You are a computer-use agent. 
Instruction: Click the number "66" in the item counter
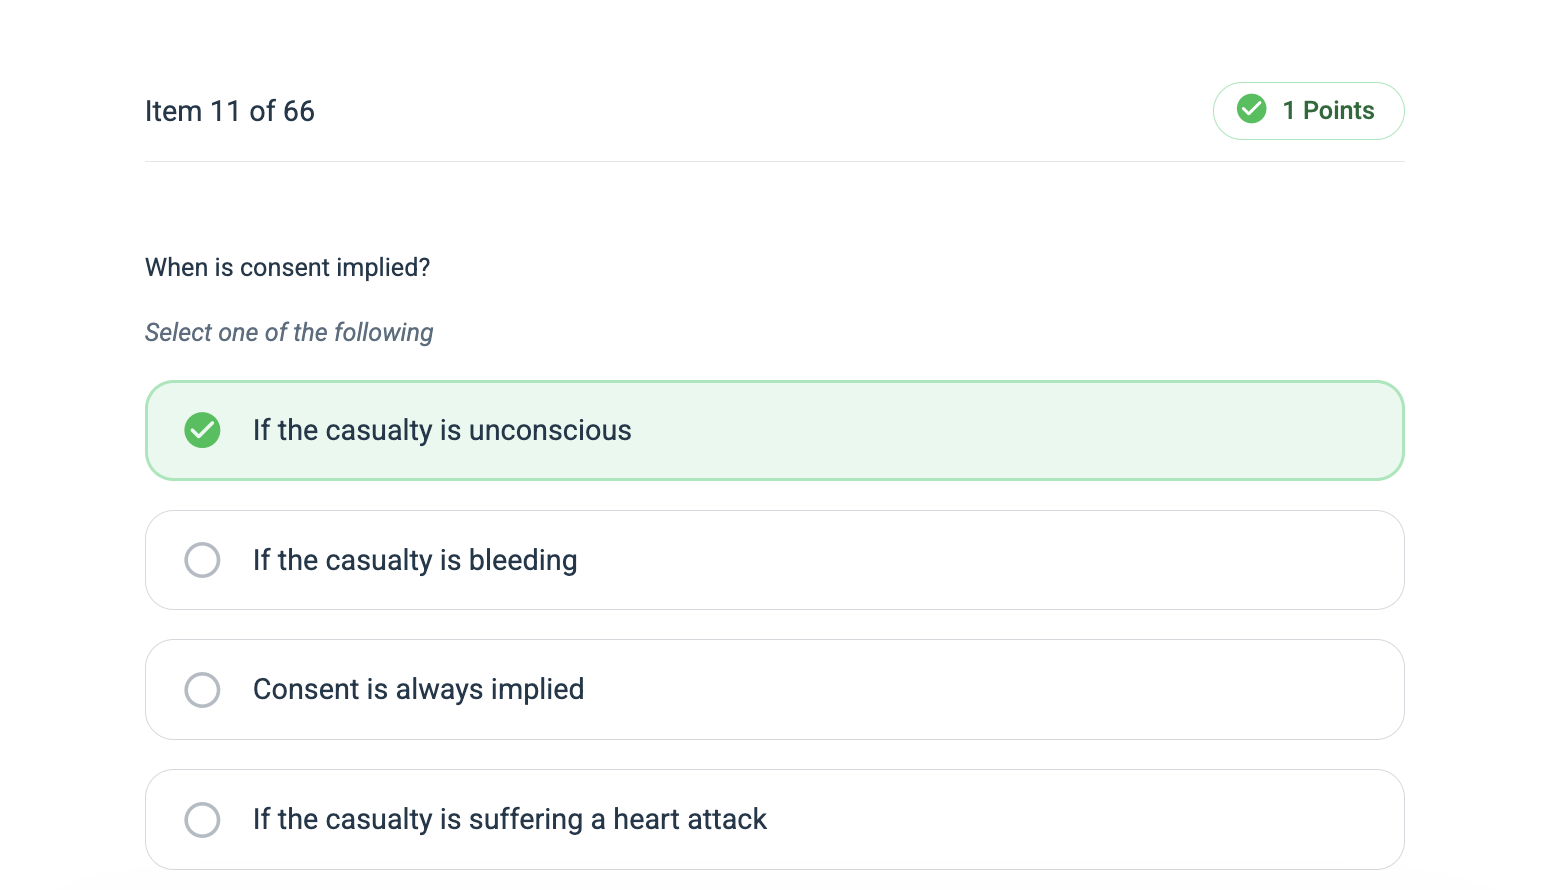298,111
